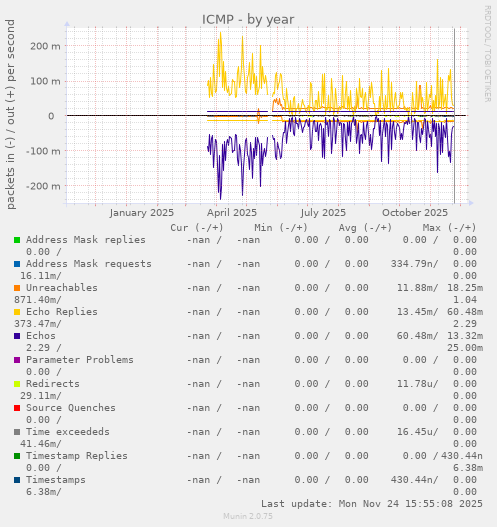Click the Echo Replies yellow swatch
The width and height of the screenshot is (497, 527).
pos(17,312)
